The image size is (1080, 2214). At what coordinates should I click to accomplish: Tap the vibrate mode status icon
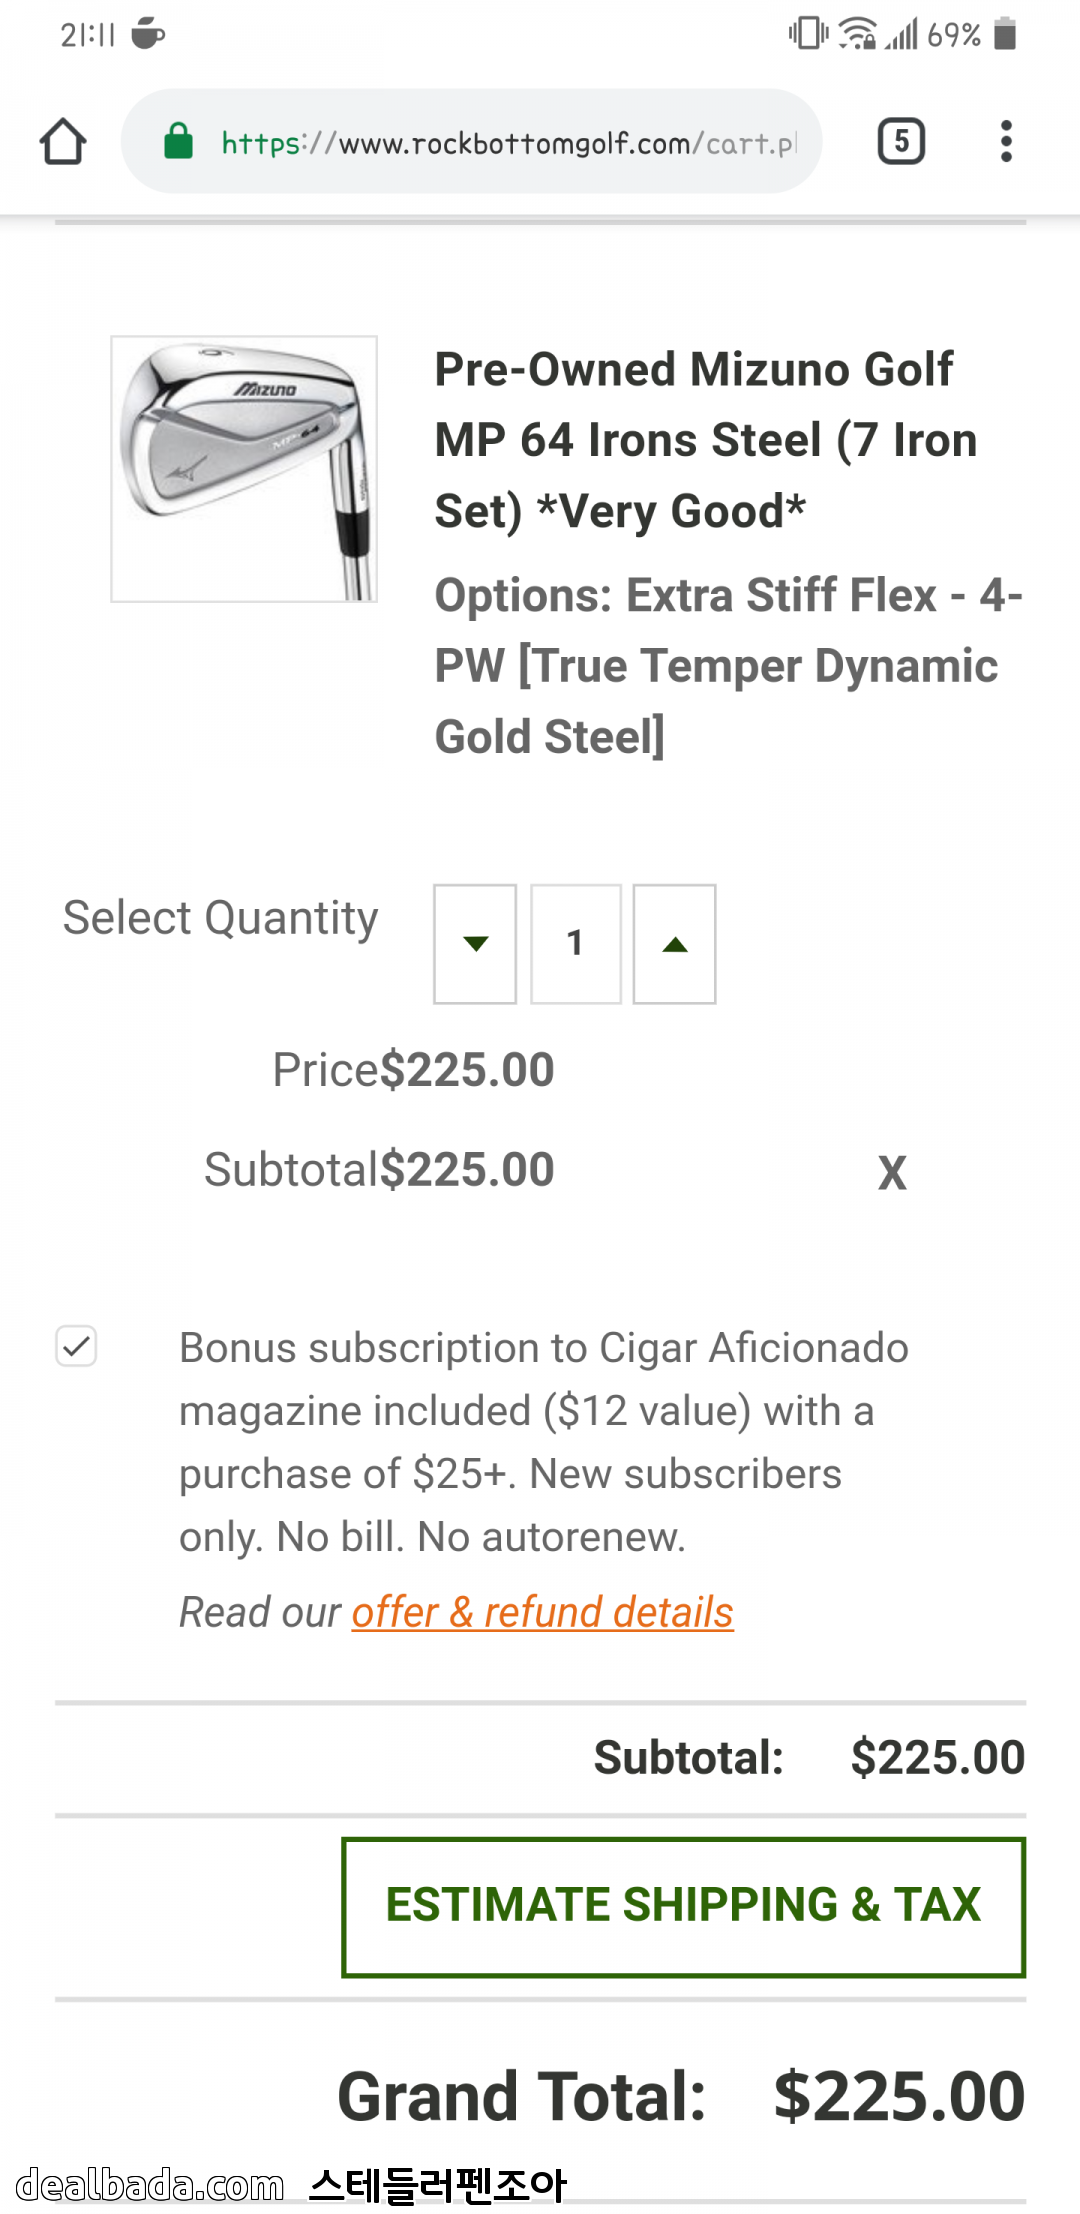[807, 34]
